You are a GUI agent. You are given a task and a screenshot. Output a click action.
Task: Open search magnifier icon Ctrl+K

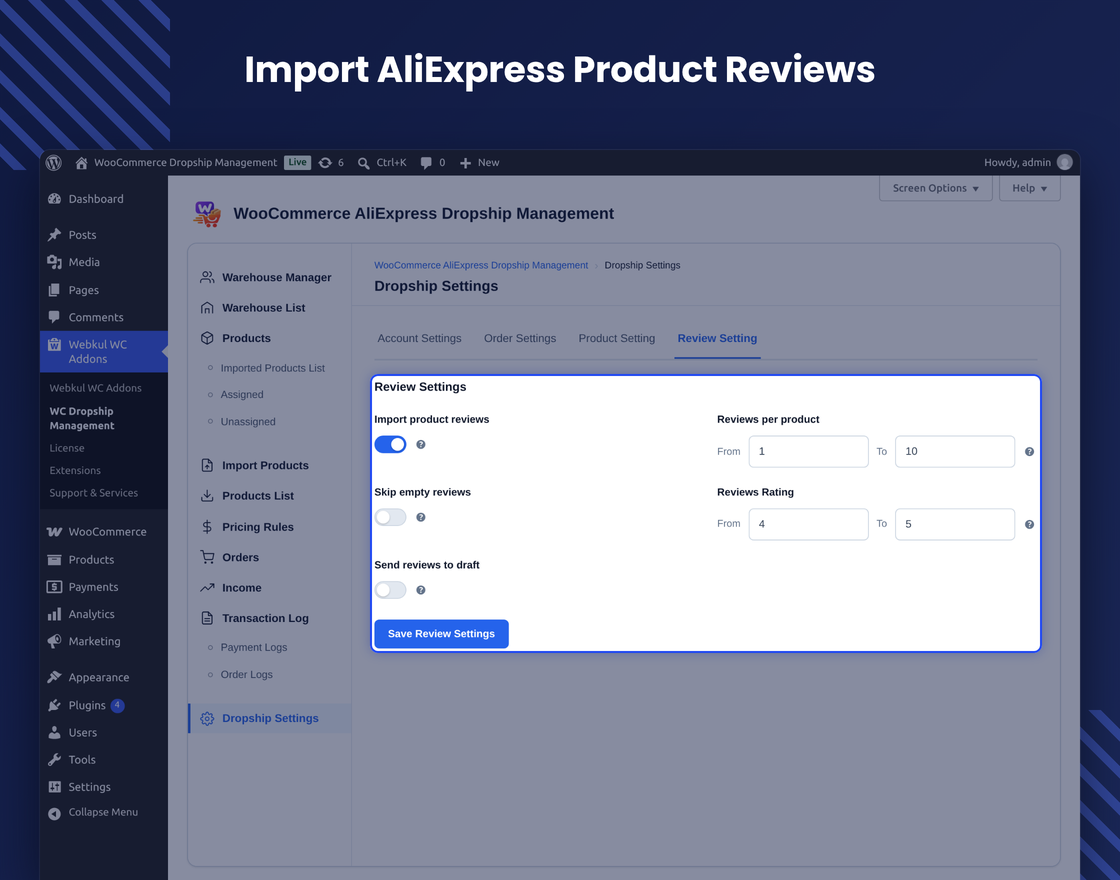364,164
